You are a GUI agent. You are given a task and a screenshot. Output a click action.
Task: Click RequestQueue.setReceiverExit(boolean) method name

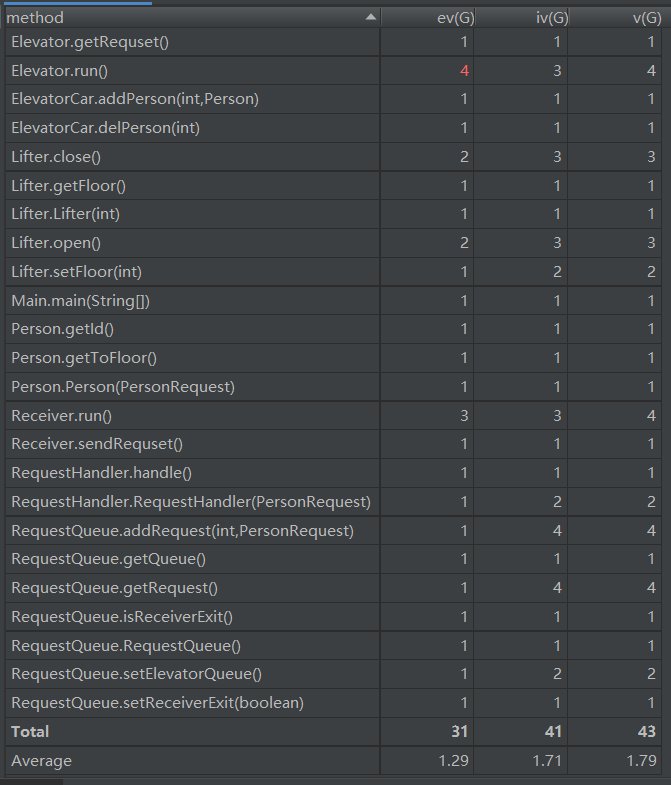pyautogui.click(x=158, y=702)
